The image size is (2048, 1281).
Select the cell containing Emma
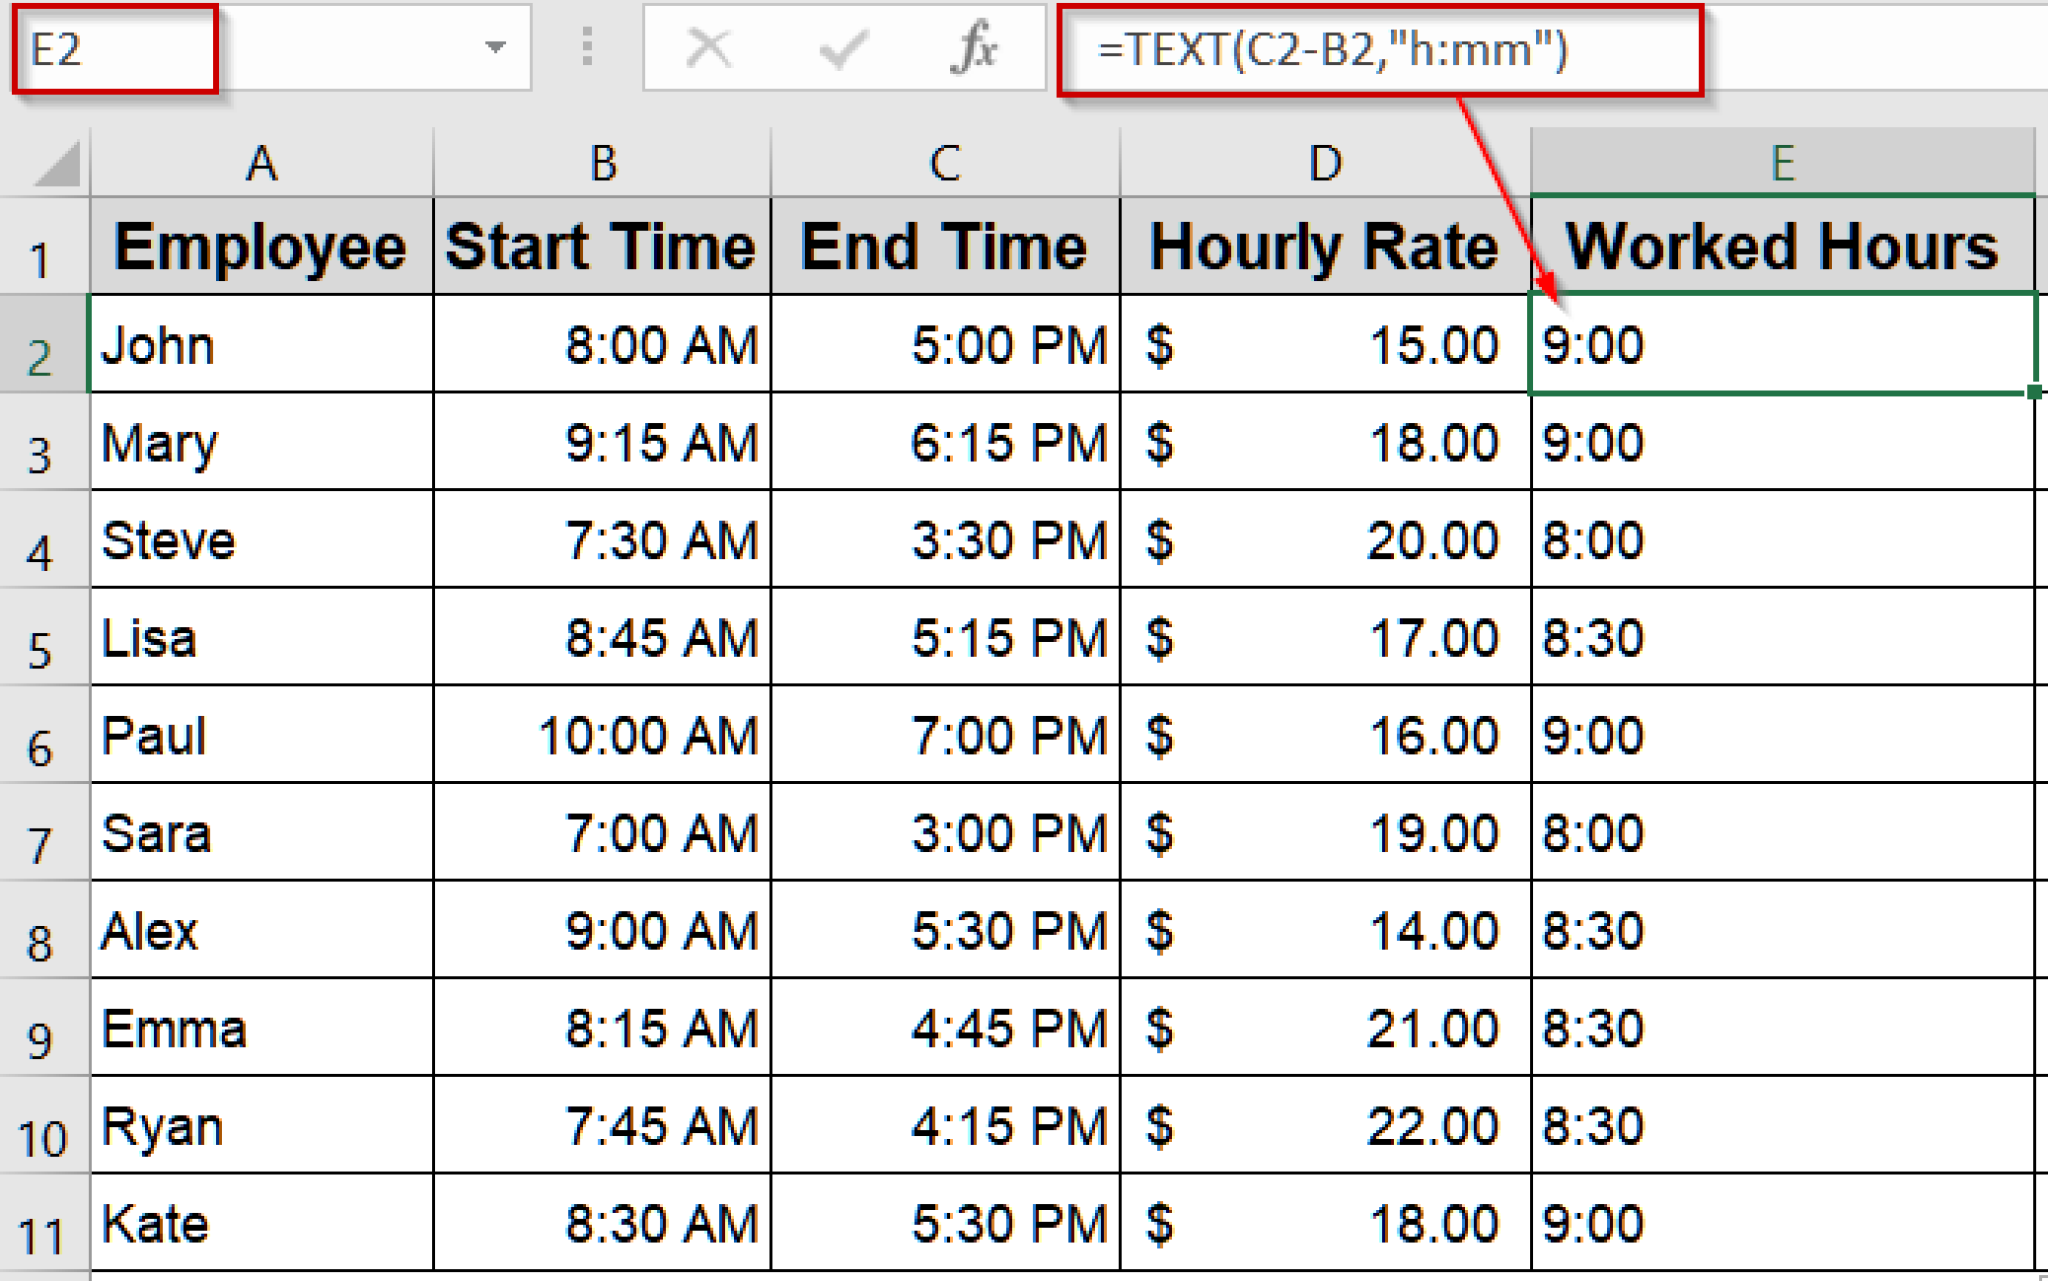point(261,1027)
